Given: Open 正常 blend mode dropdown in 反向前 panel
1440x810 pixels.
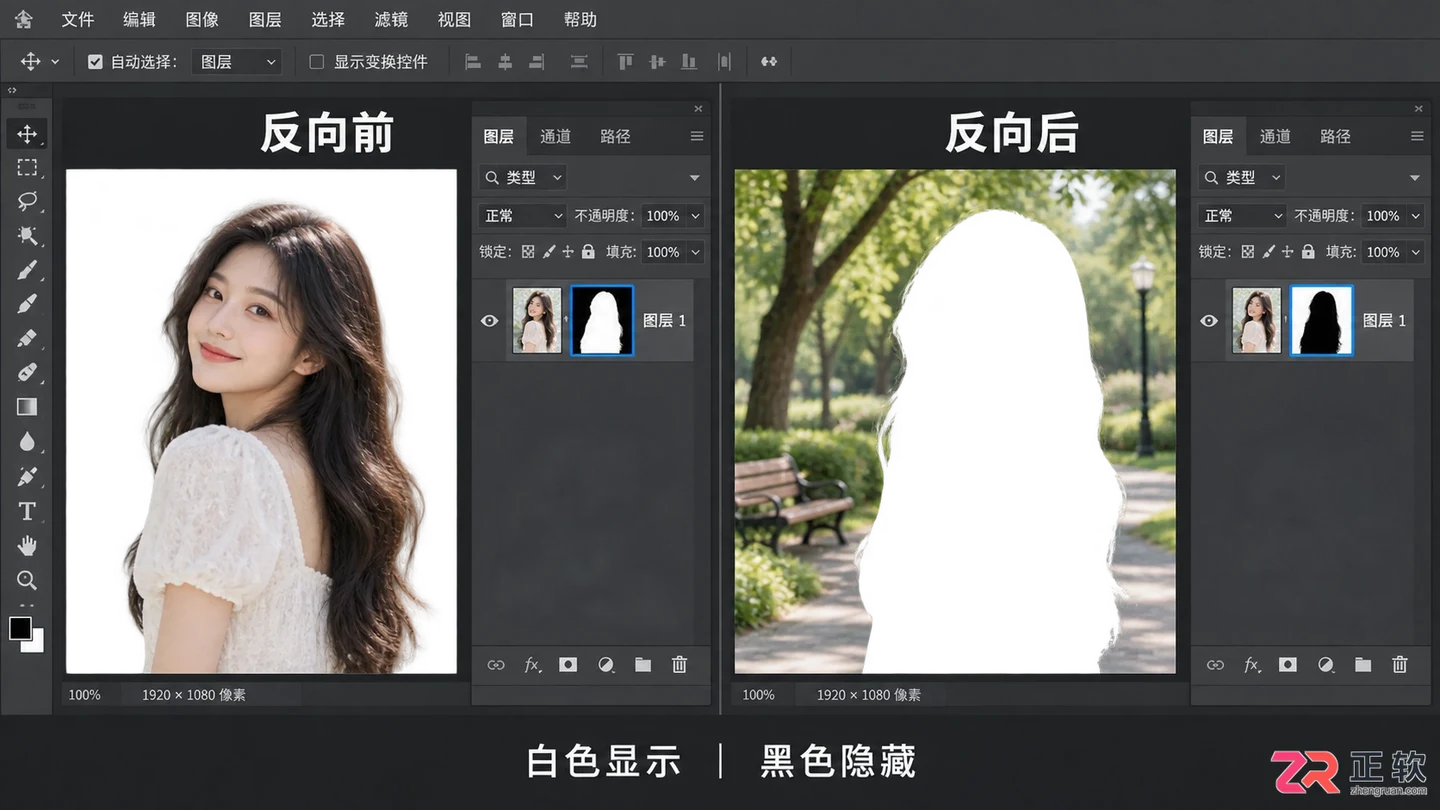Looking at the screenshot, I should point(523,216).
